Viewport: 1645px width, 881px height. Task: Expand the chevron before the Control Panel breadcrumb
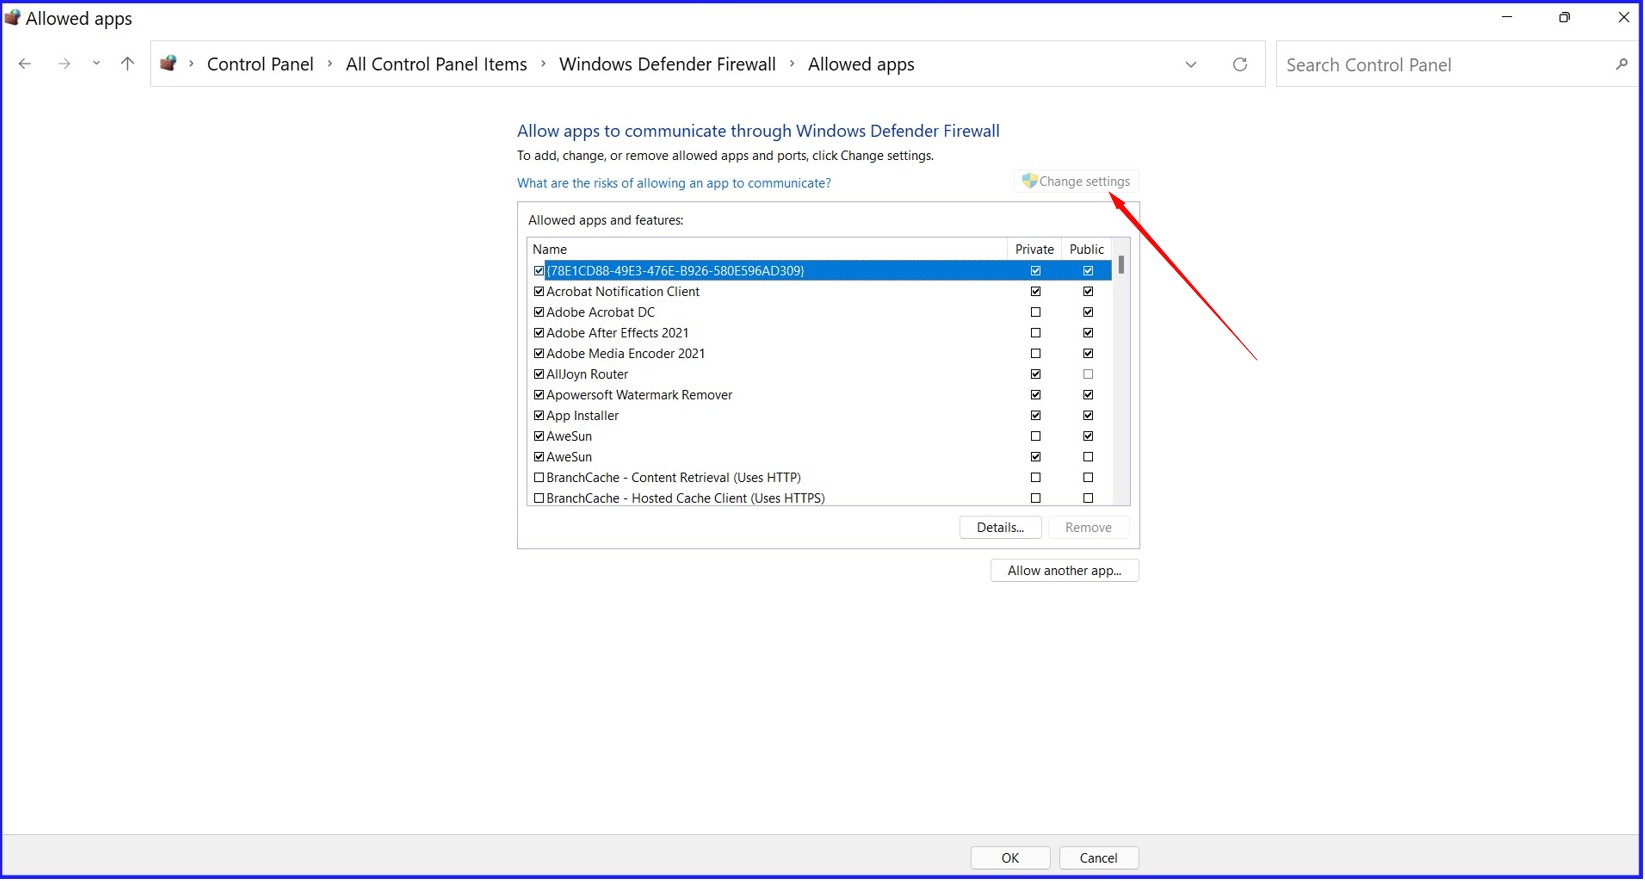[191, 64]
